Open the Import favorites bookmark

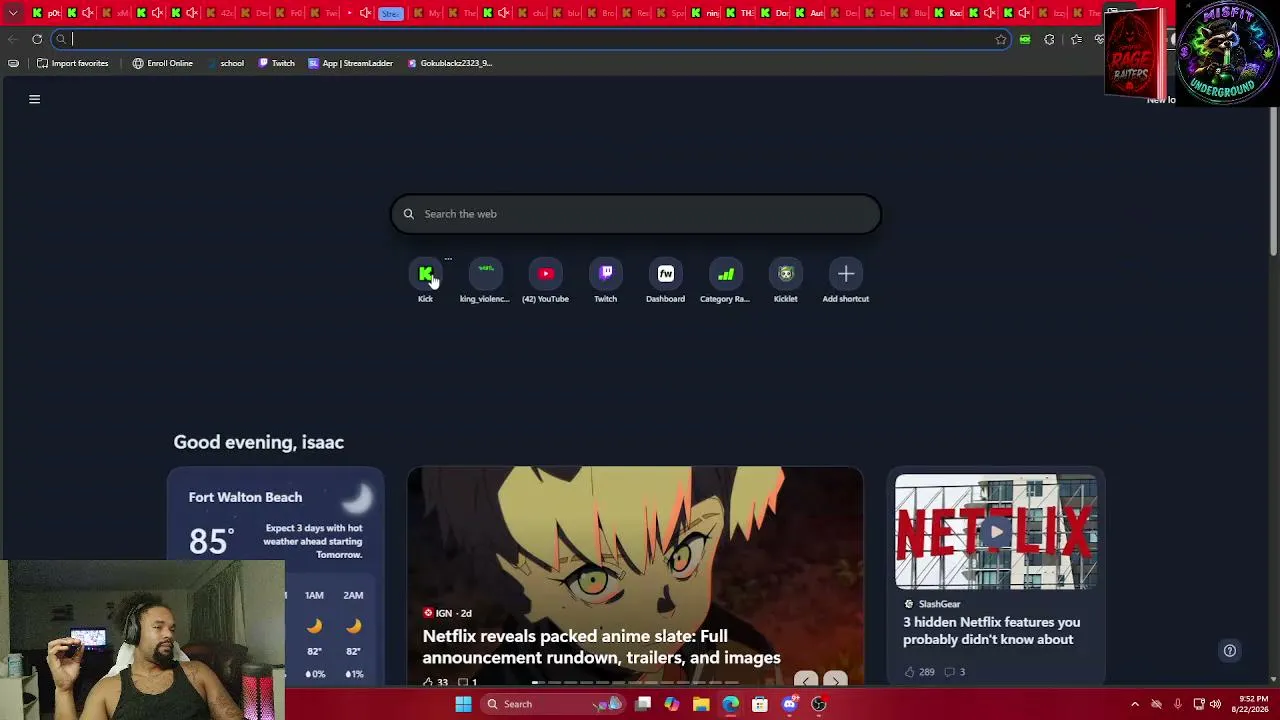72,63
